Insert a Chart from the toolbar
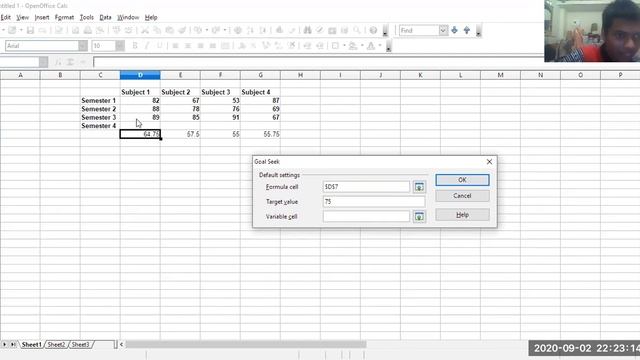 point(280,30)
